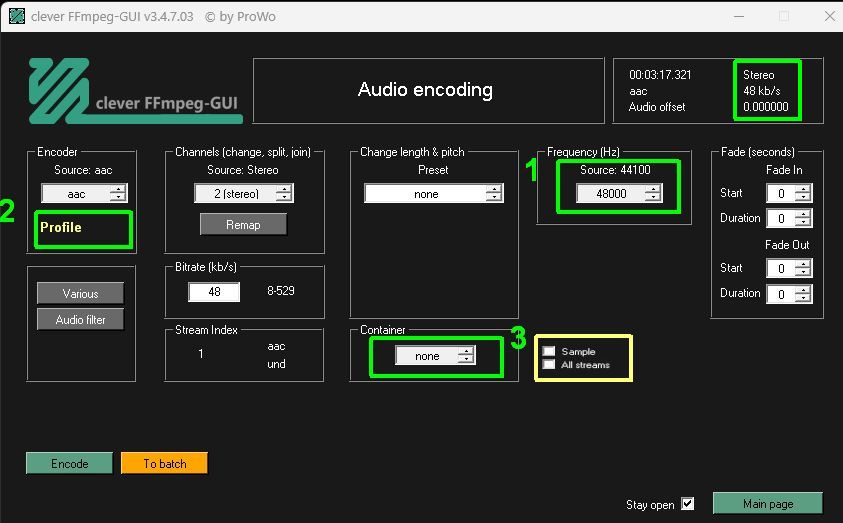Click the '00:03:17.321' duration text
The height and width of the screenshot is (523, 843).
[x=660, y=75]
